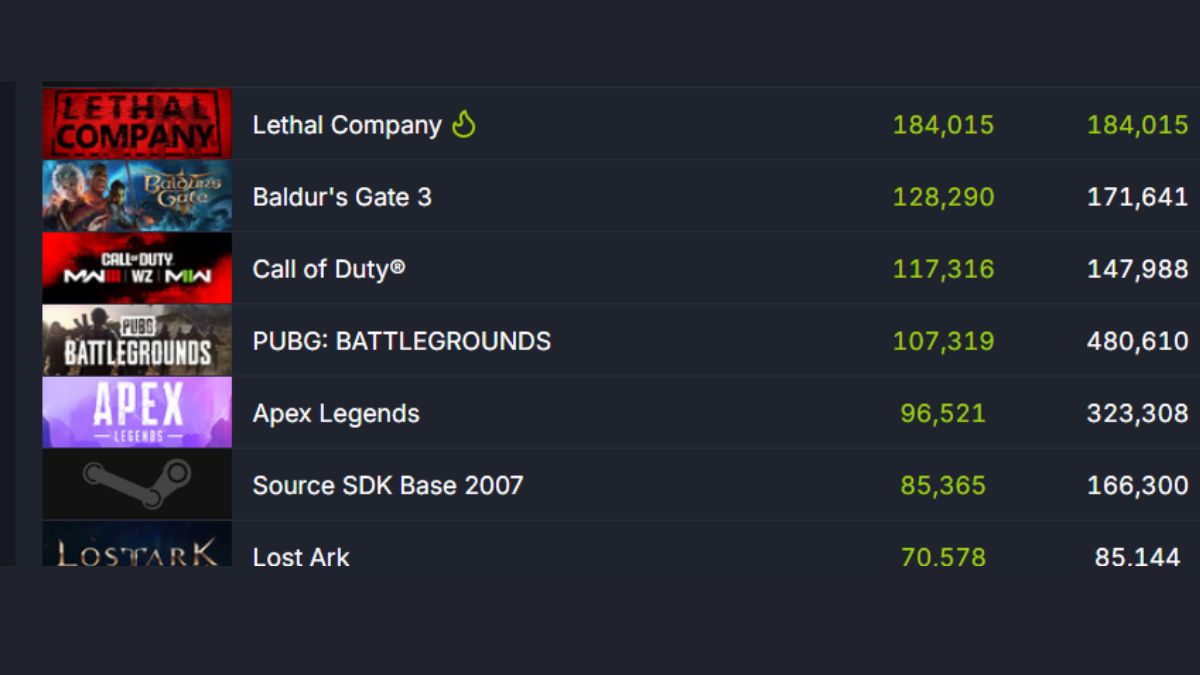Click PUBG's peak players value 480,610

(x=1137, y=341)
